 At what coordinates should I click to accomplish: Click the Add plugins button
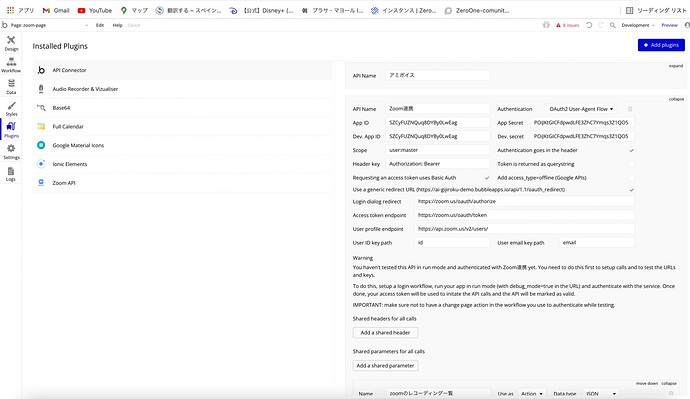[x=661, y=45]
